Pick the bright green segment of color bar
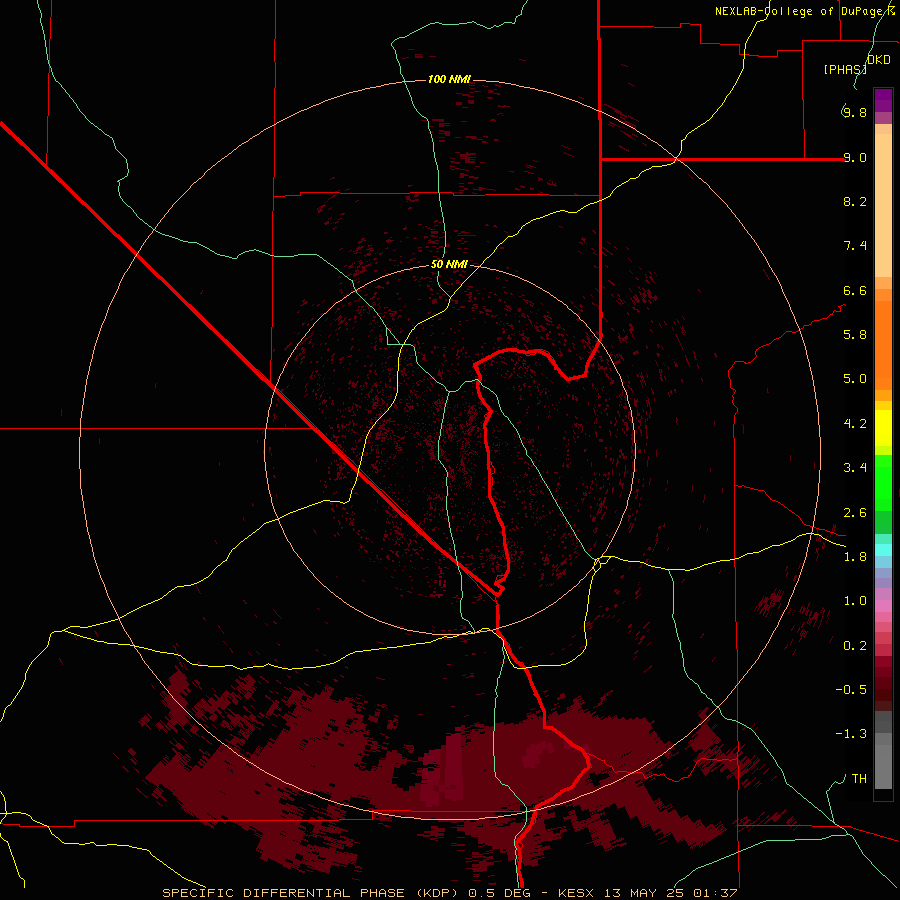The width and height of the screenshot is (900, 900). pos(883,482)
